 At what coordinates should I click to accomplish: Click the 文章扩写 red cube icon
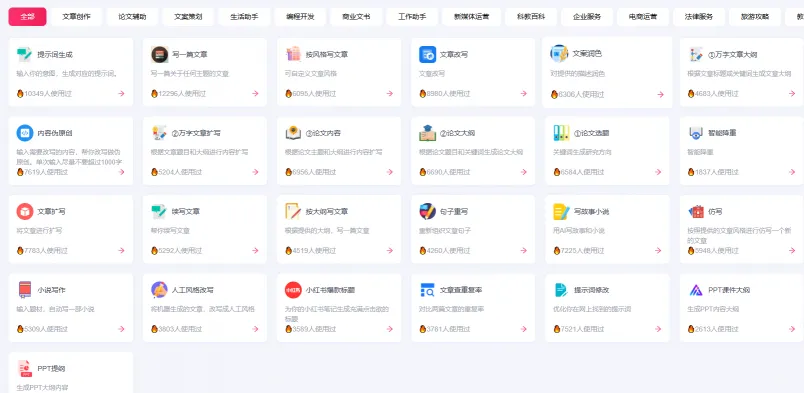point(25,211)
